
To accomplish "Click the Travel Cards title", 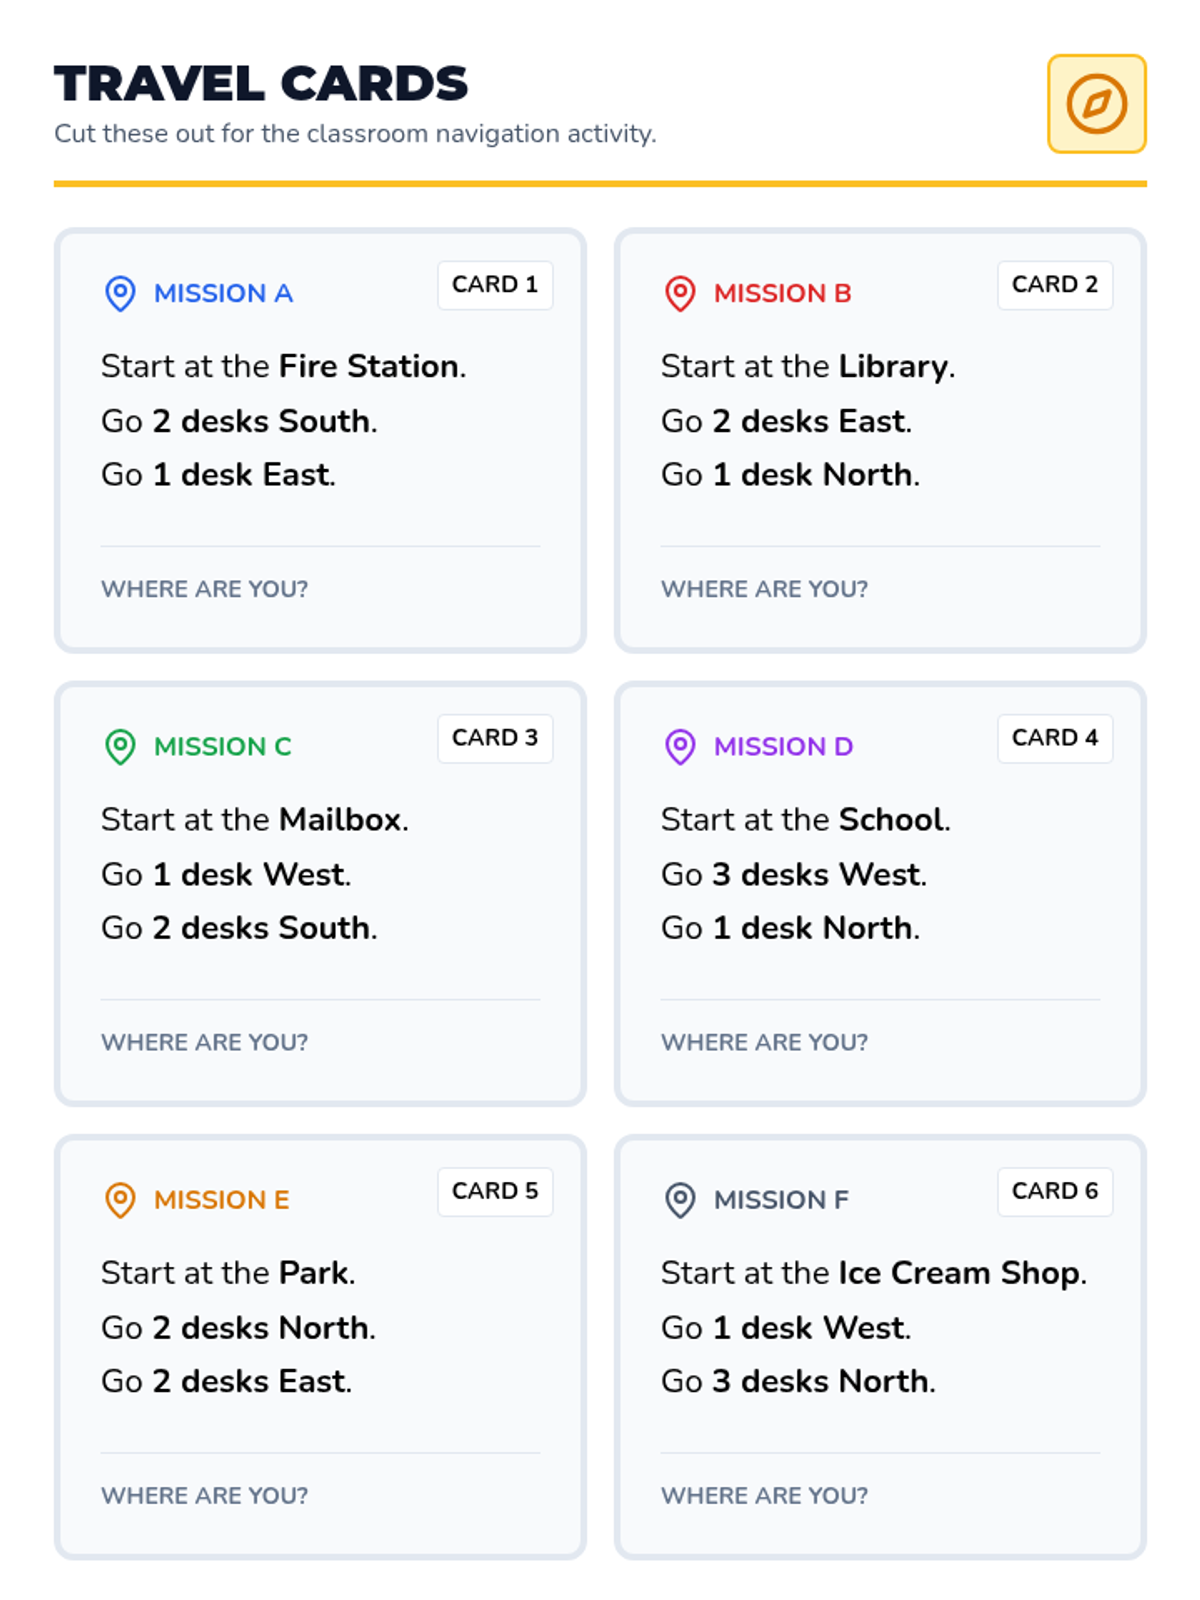I will click(261, 84).
